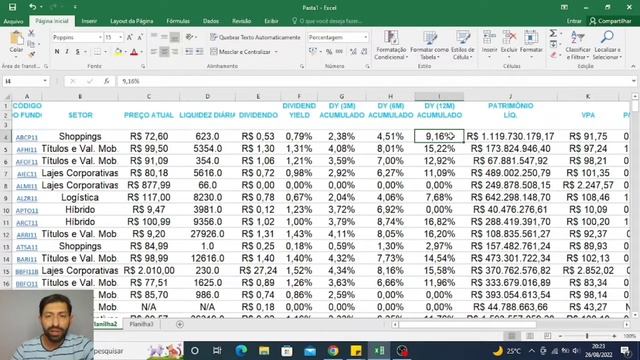Viewport: 640px width, 360px height.
Task: Switch to the Fórmulas tab
Action: point(178,21)
